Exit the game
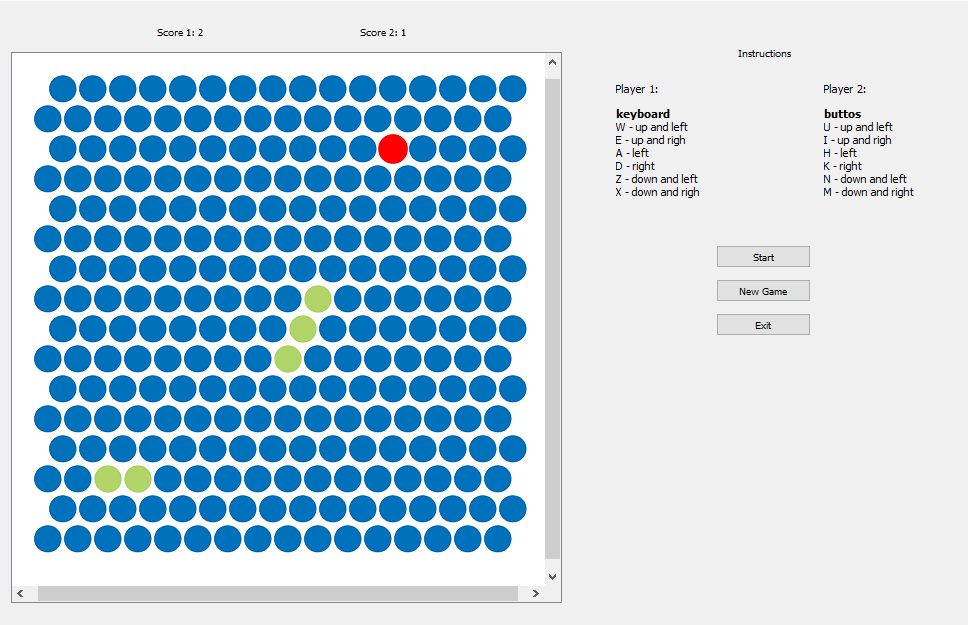Viewport: 968px width, 625px height. pyautogui.click(x=763, y=324)
